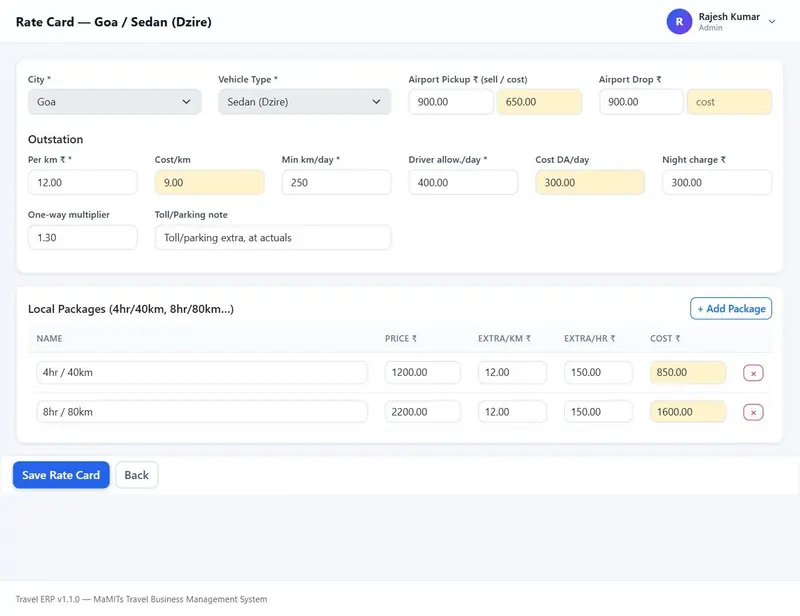Edit 4hr package extra/km field
This screenshot has height=616, width=800.
coord(512,373)
